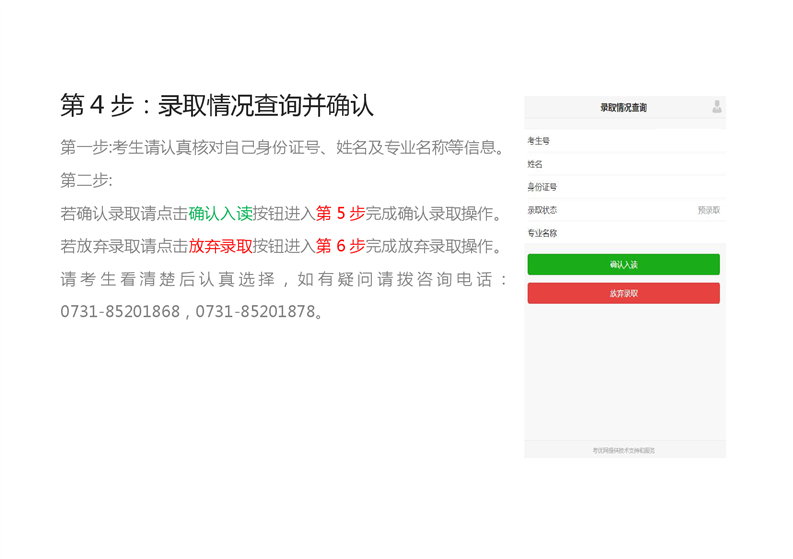The height and width of the screenshot is (559, 793).
Task: Click the 录取状态 label
Action: pos(542,210)
